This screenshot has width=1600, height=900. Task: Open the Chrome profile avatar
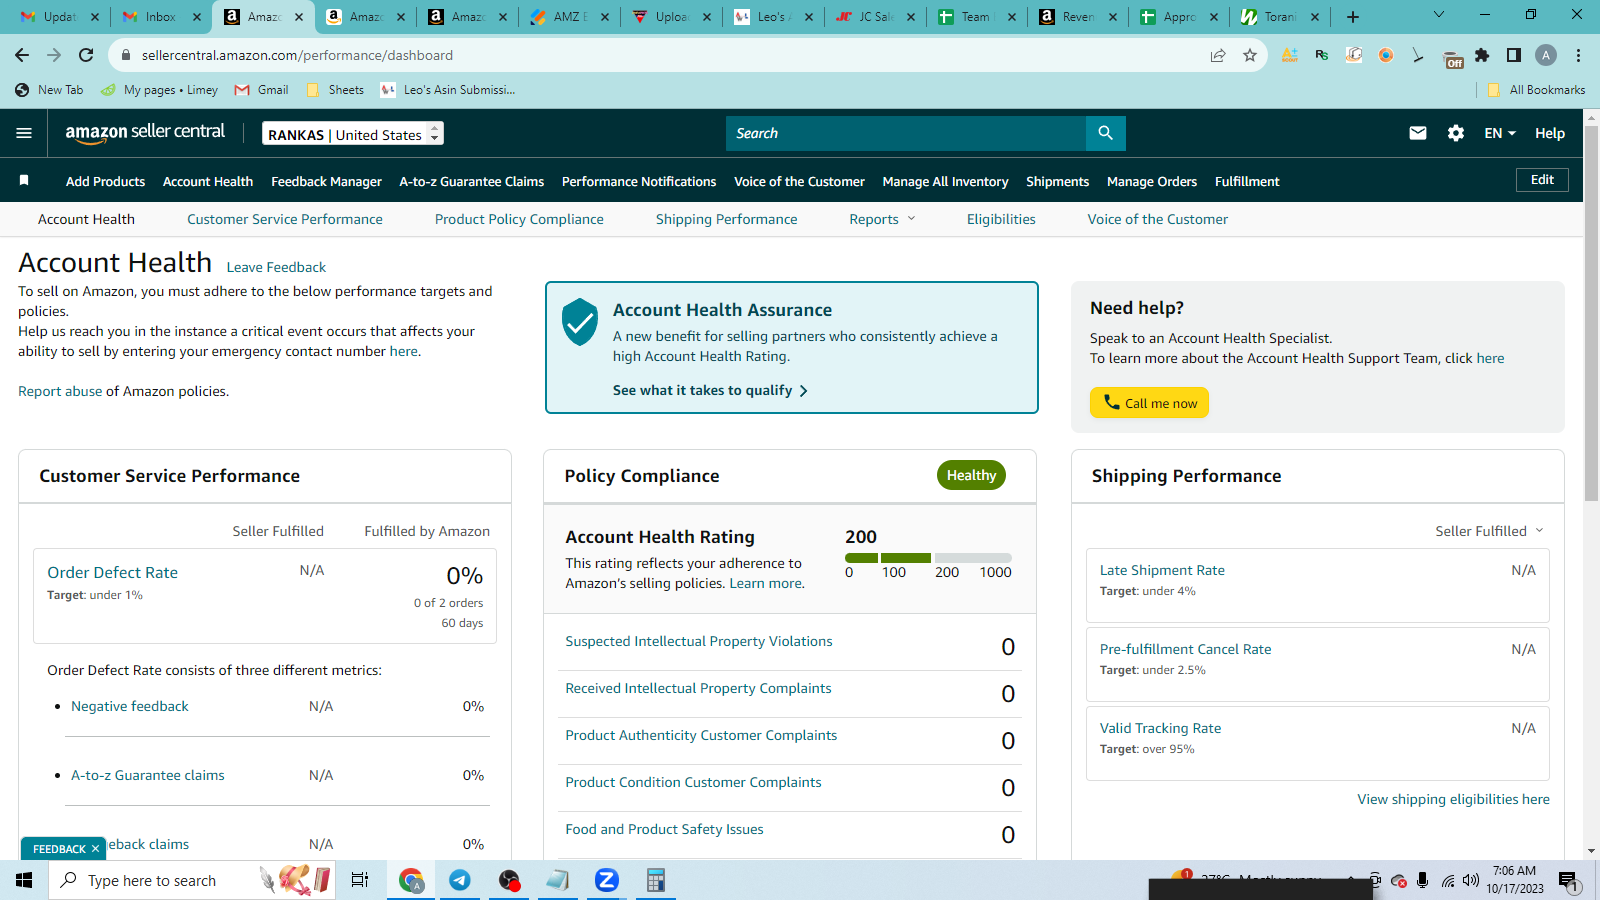1546,55
